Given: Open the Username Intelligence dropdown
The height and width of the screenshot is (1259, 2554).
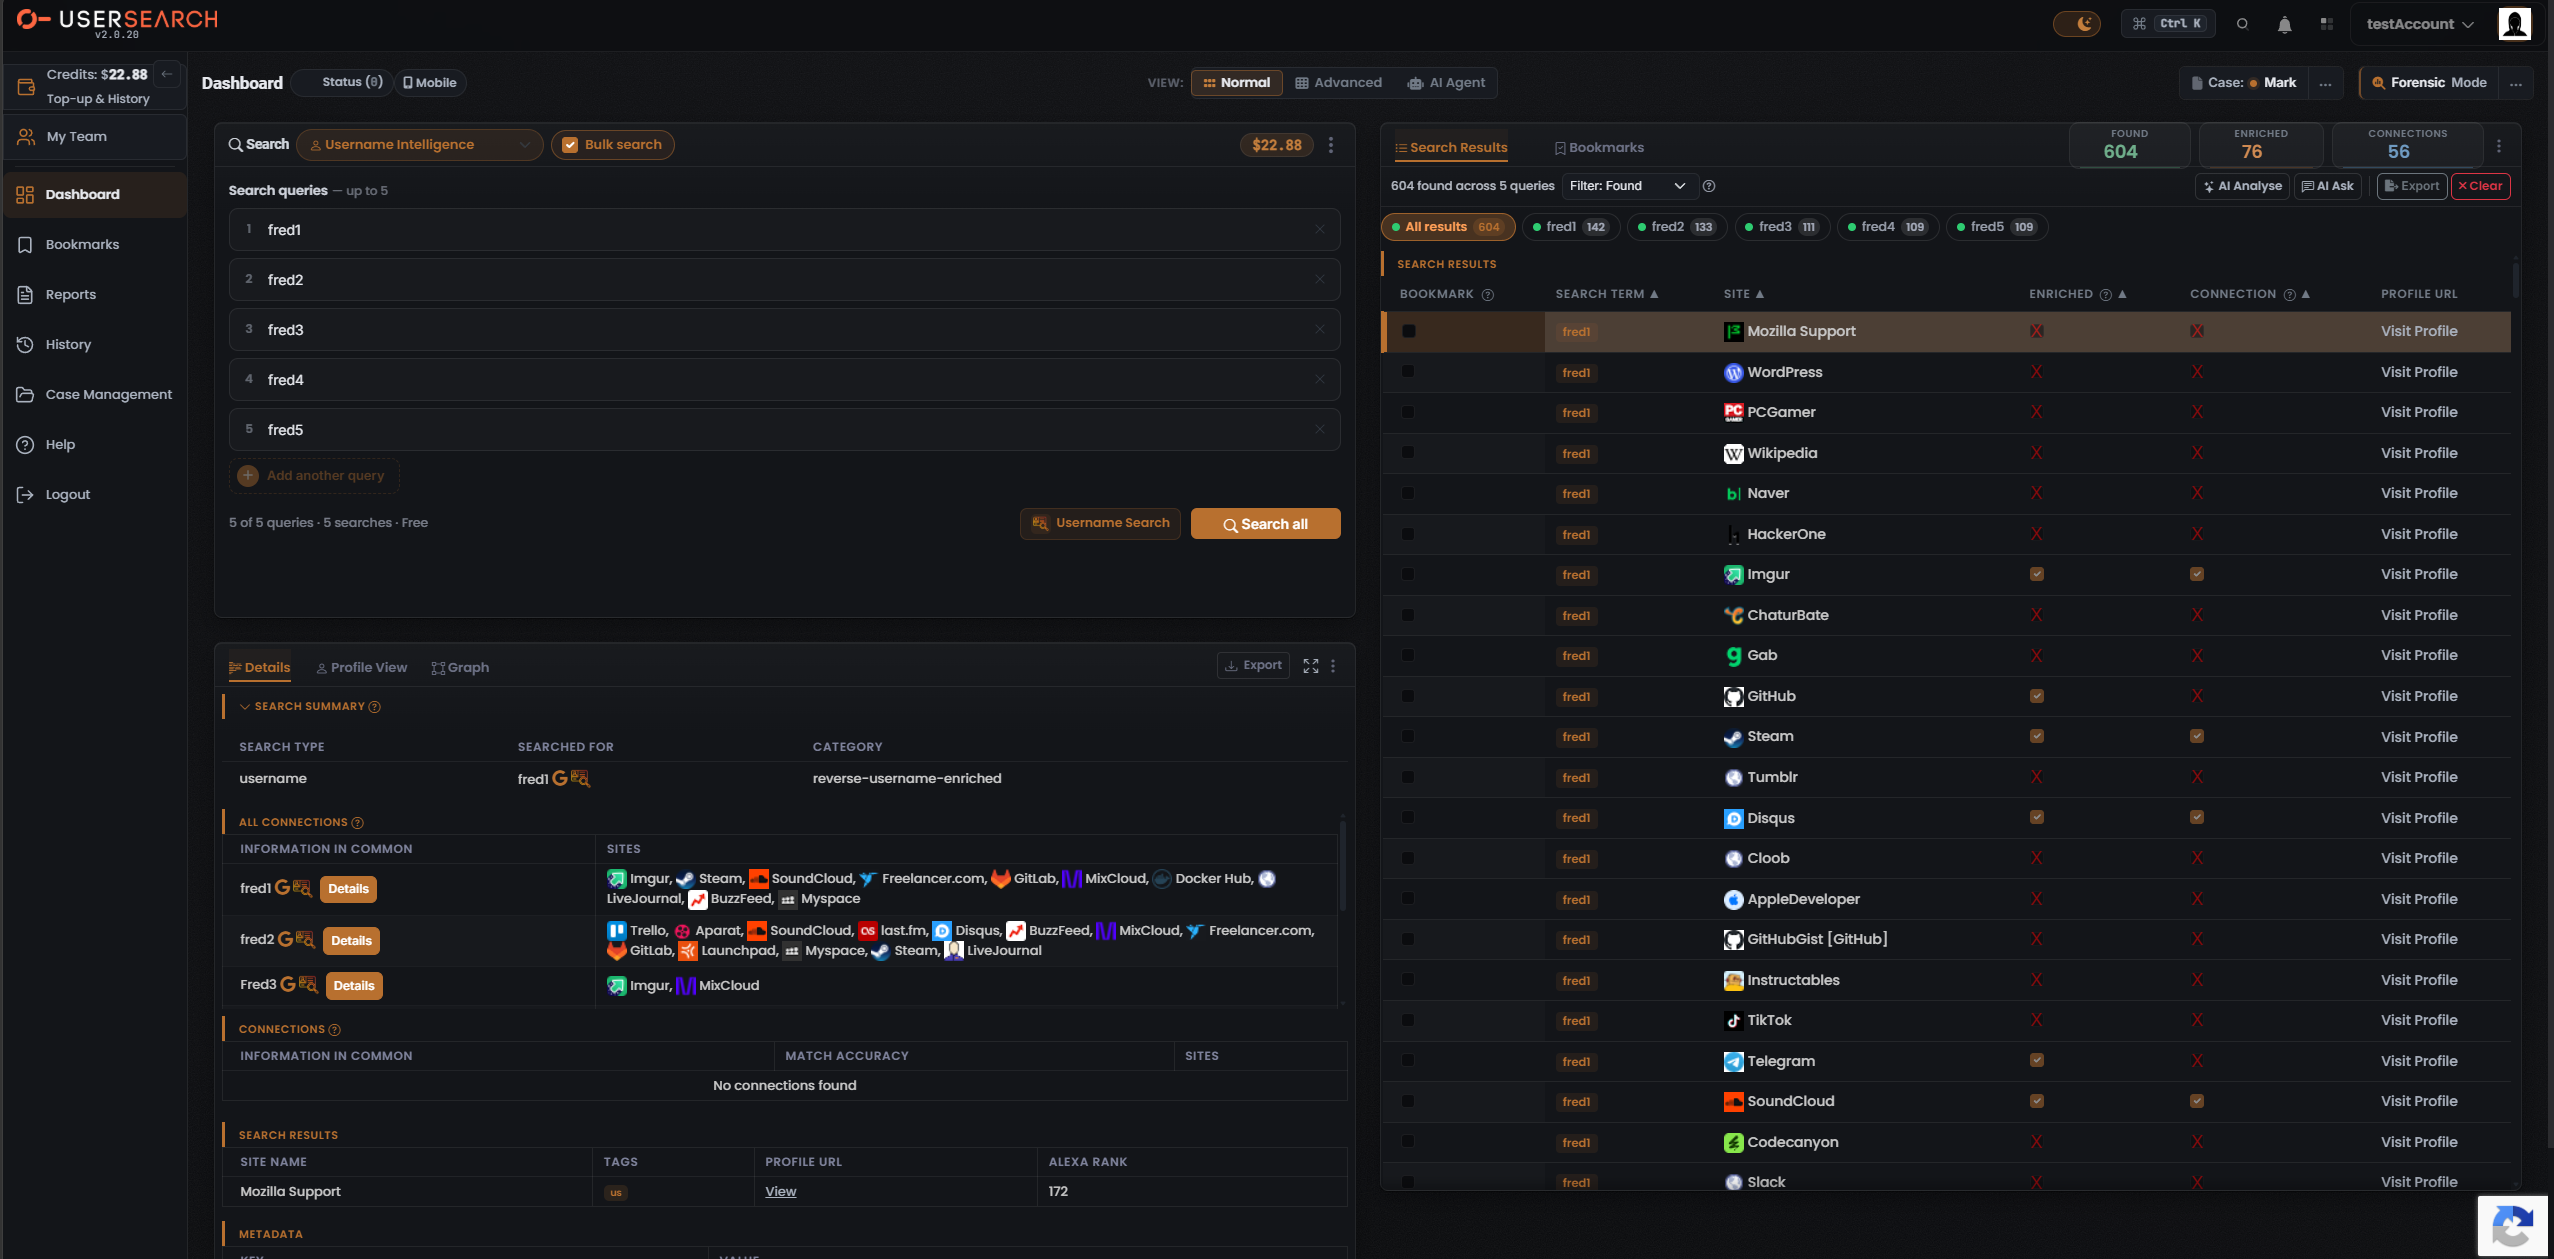Looking at the screenshot, I should pyautogui.click(x=420, y=145).
